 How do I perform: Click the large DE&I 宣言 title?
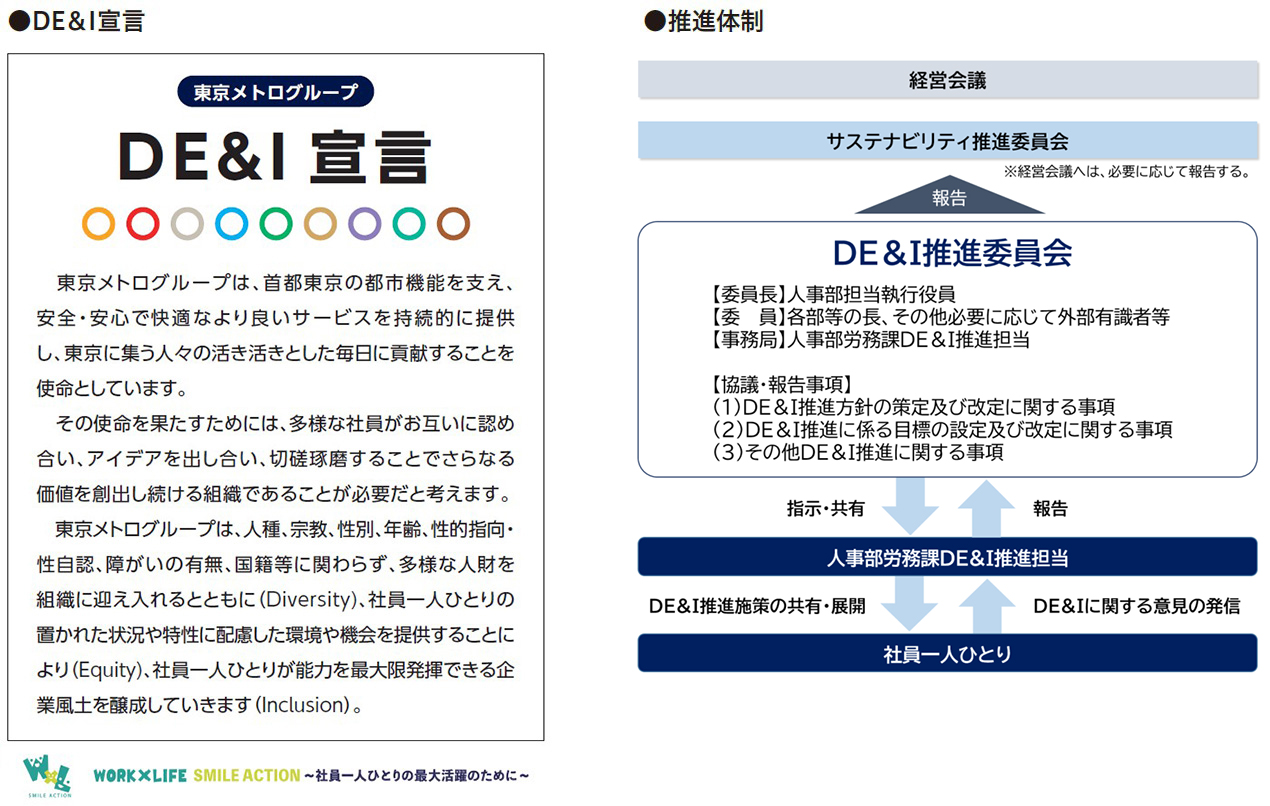[x=275, y=158]
